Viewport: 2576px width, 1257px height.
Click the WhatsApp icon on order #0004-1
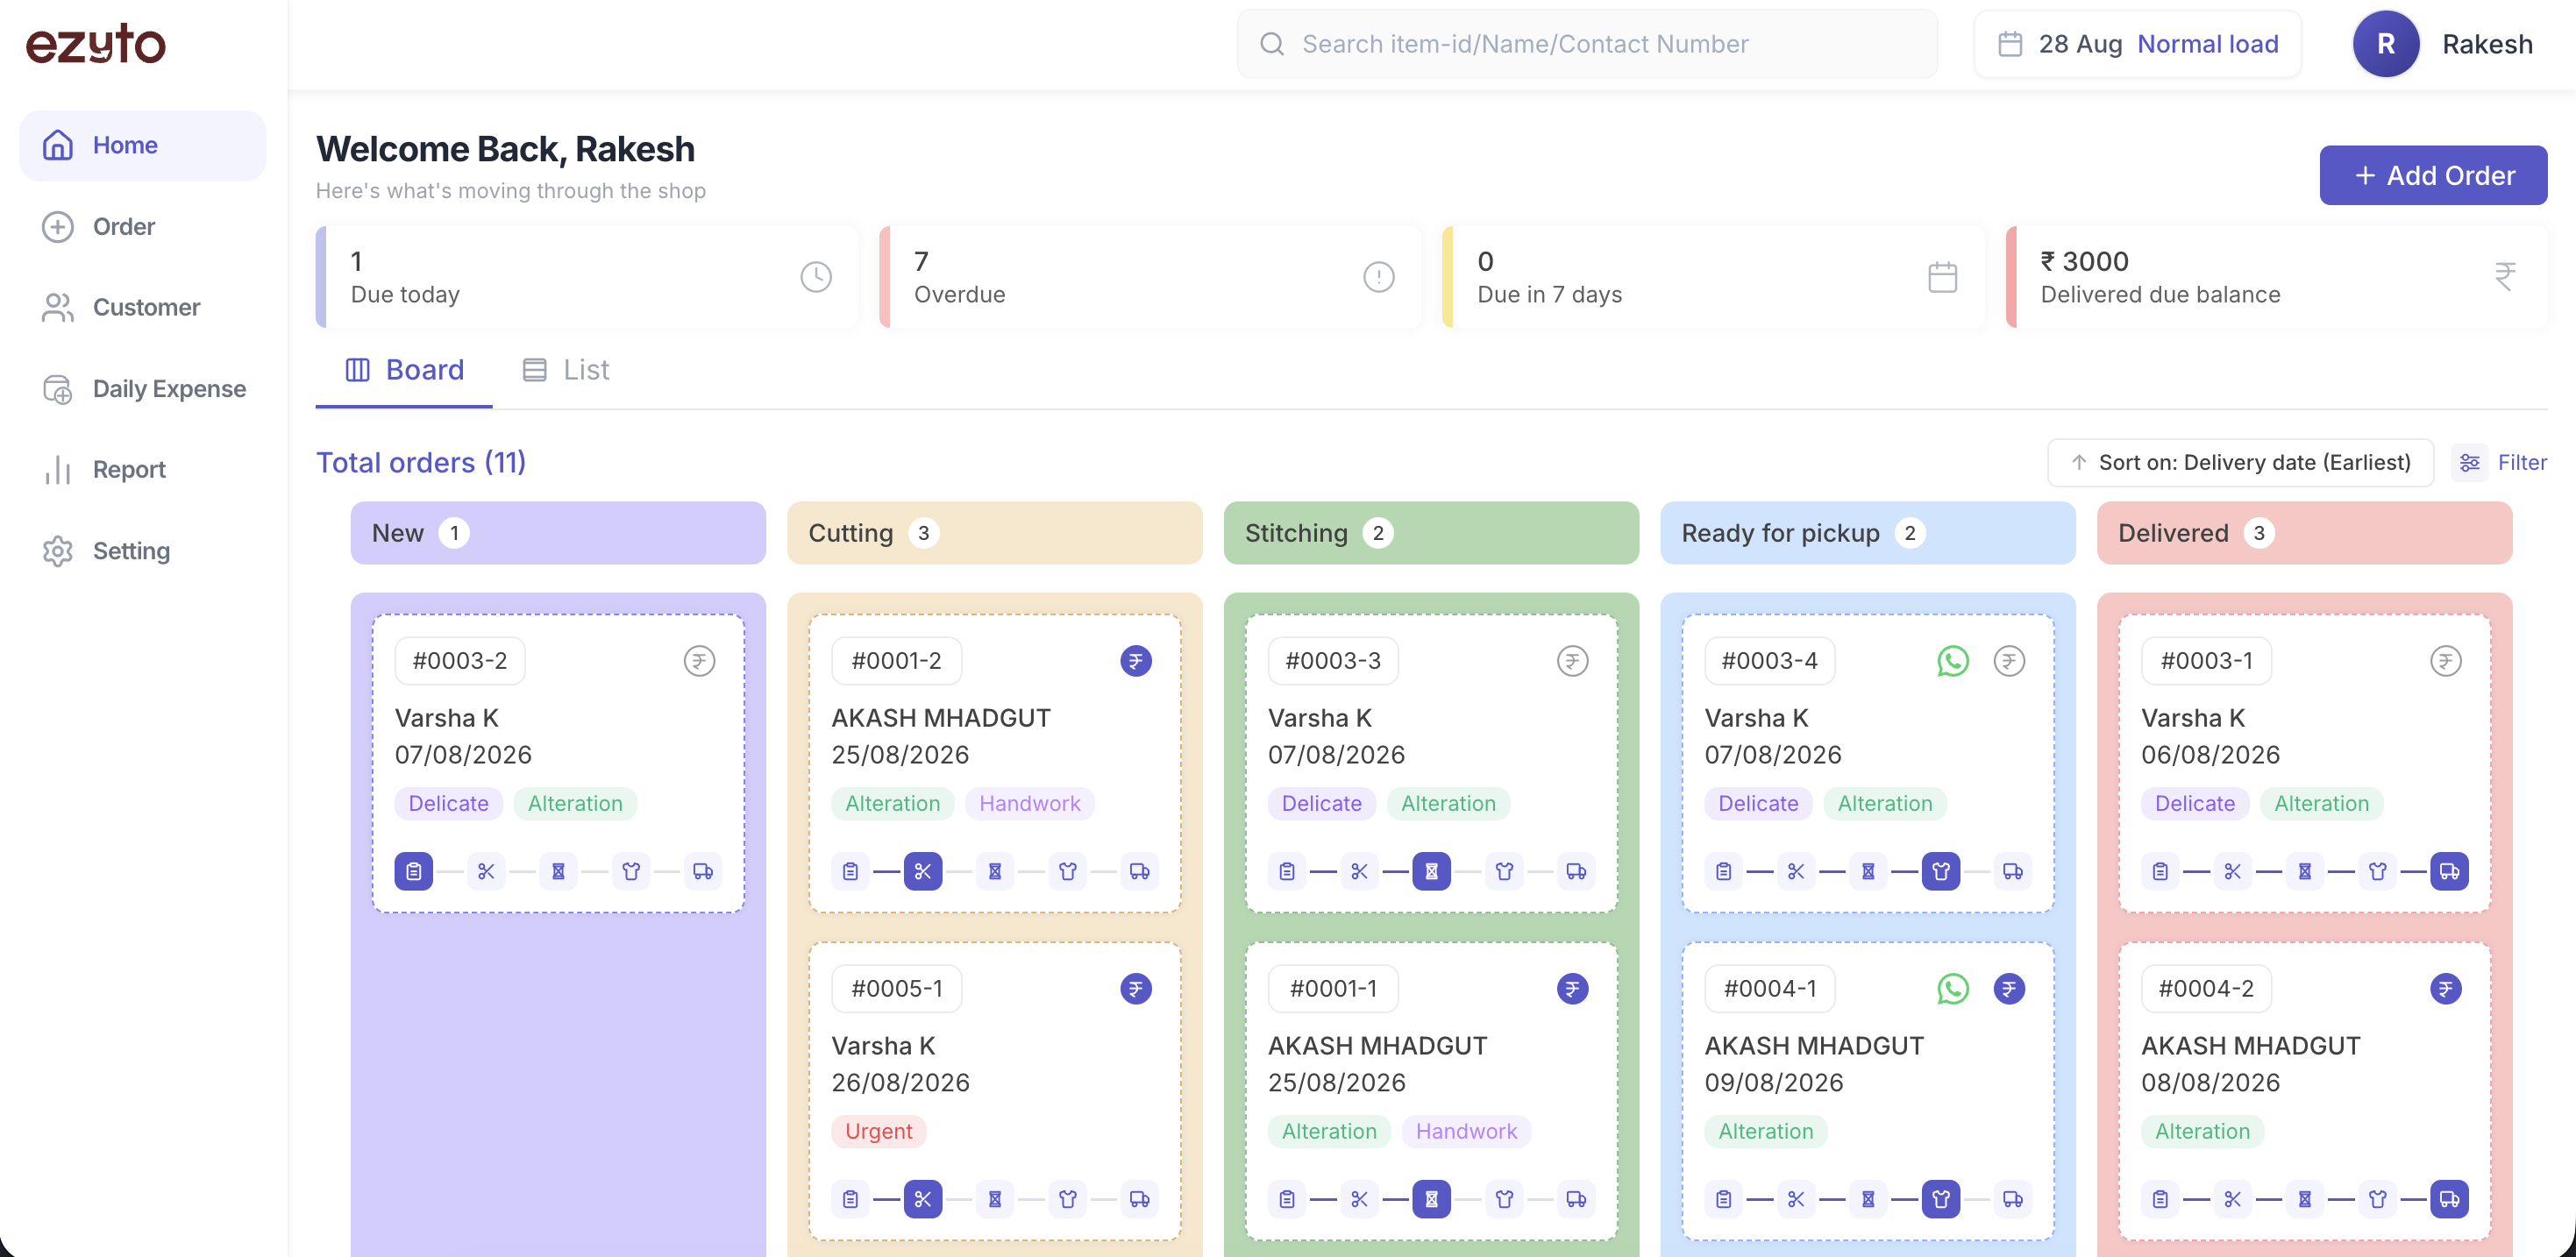[x=1952, y=989]
